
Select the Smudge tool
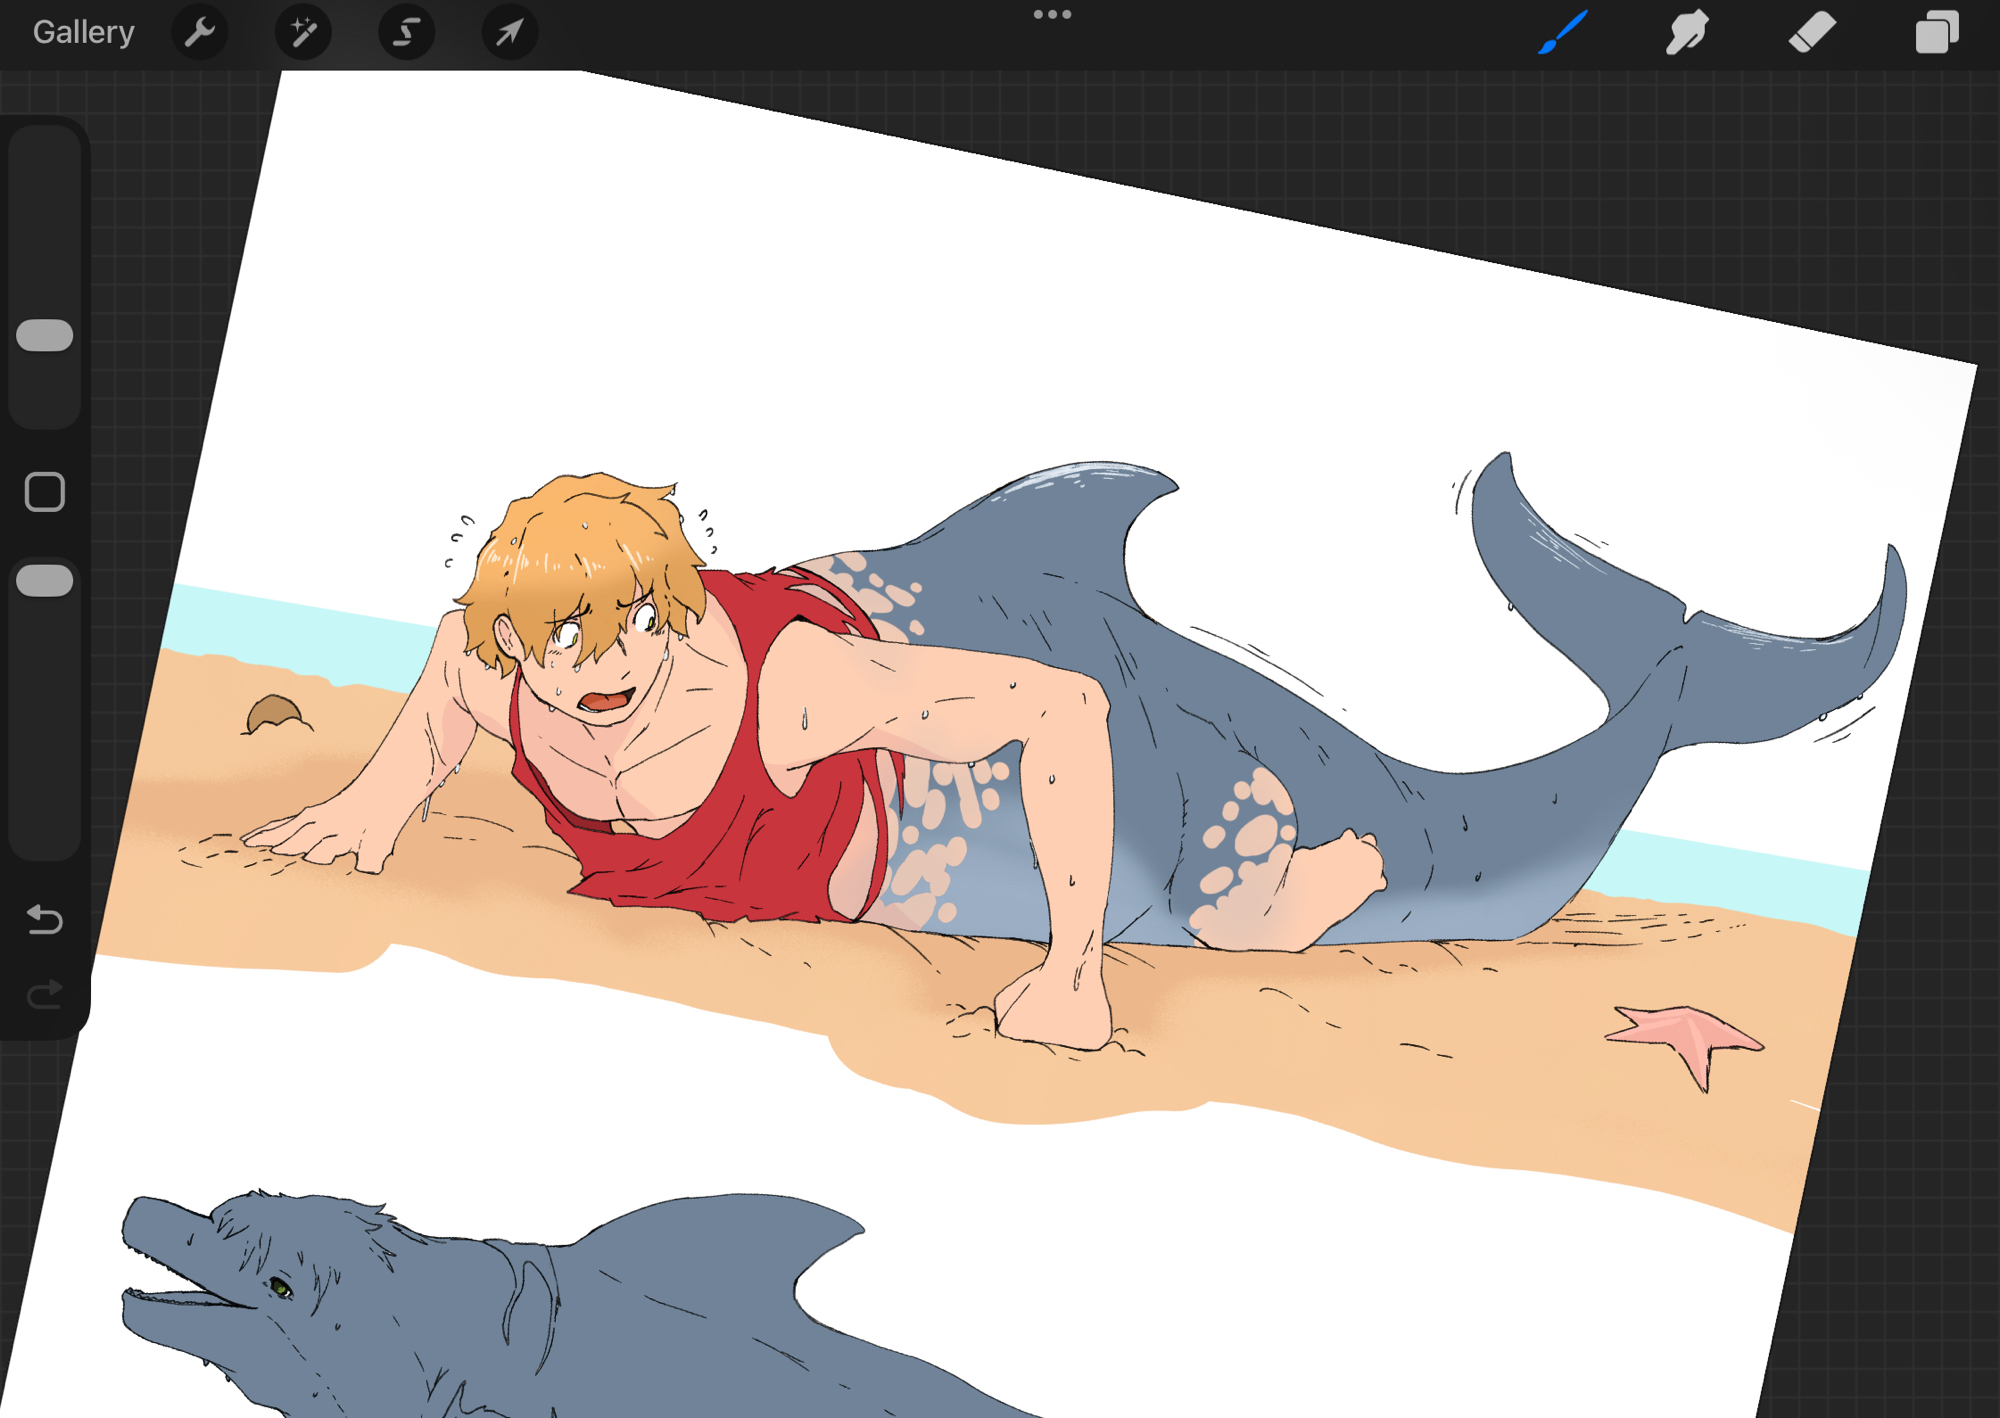click(x=1687, y=32)
